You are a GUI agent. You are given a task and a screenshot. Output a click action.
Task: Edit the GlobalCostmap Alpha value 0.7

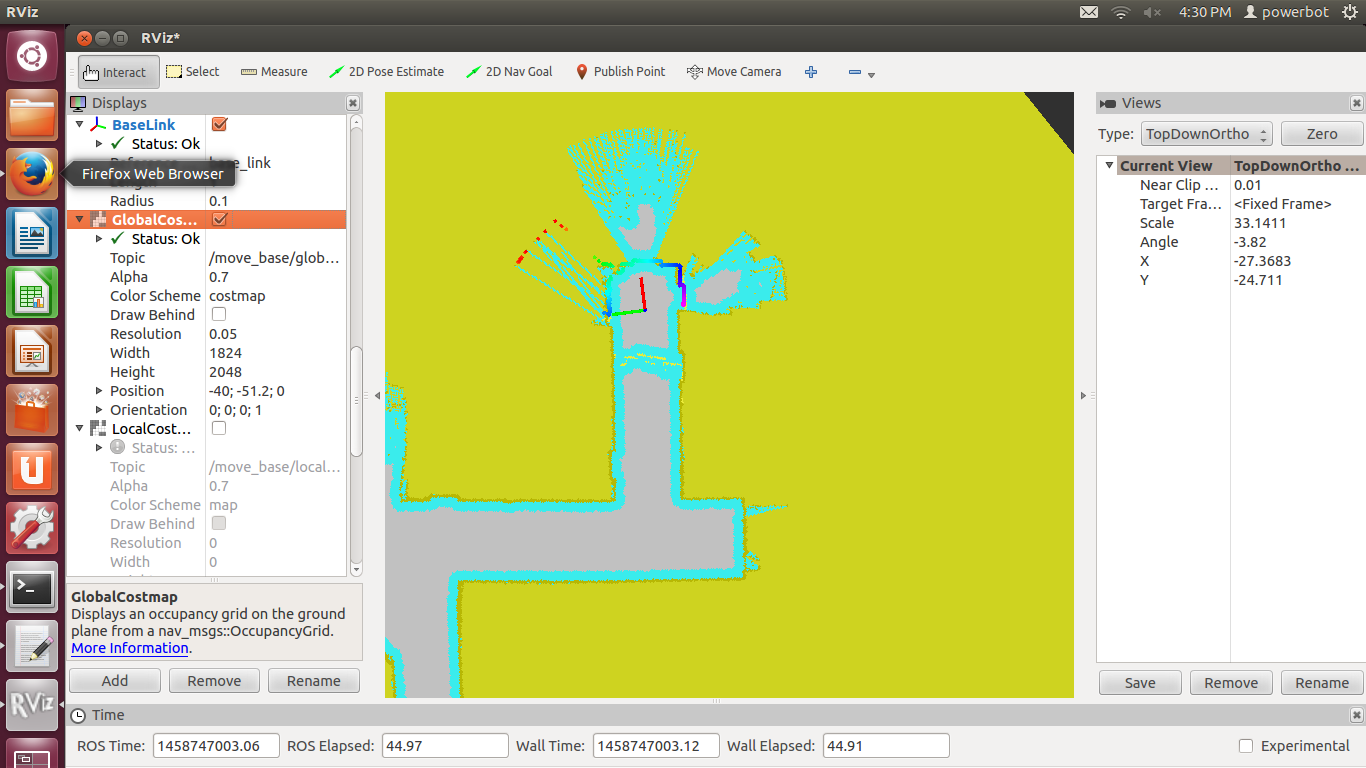pyautogui.click(x=275, y=277)
